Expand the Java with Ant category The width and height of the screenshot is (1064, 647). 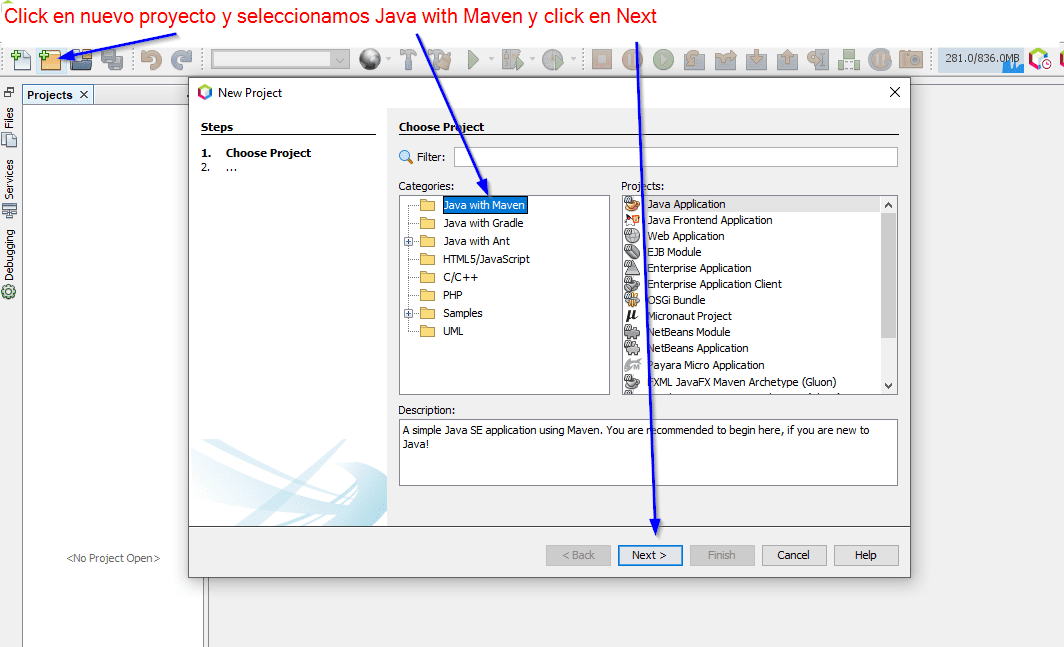[x=408, y=241]
